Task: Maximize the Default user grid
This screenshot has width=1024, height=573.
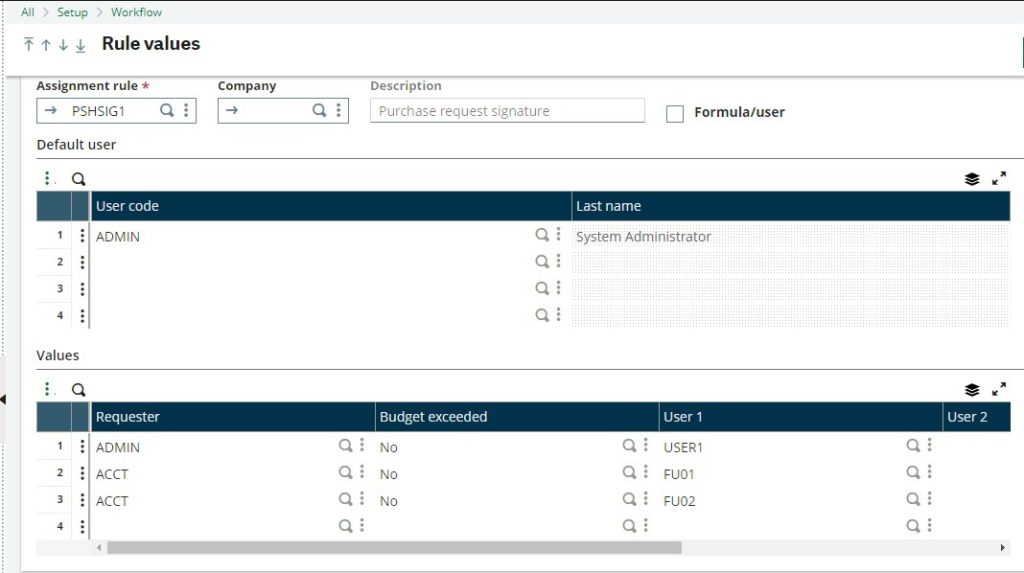Action: [999, 178]
